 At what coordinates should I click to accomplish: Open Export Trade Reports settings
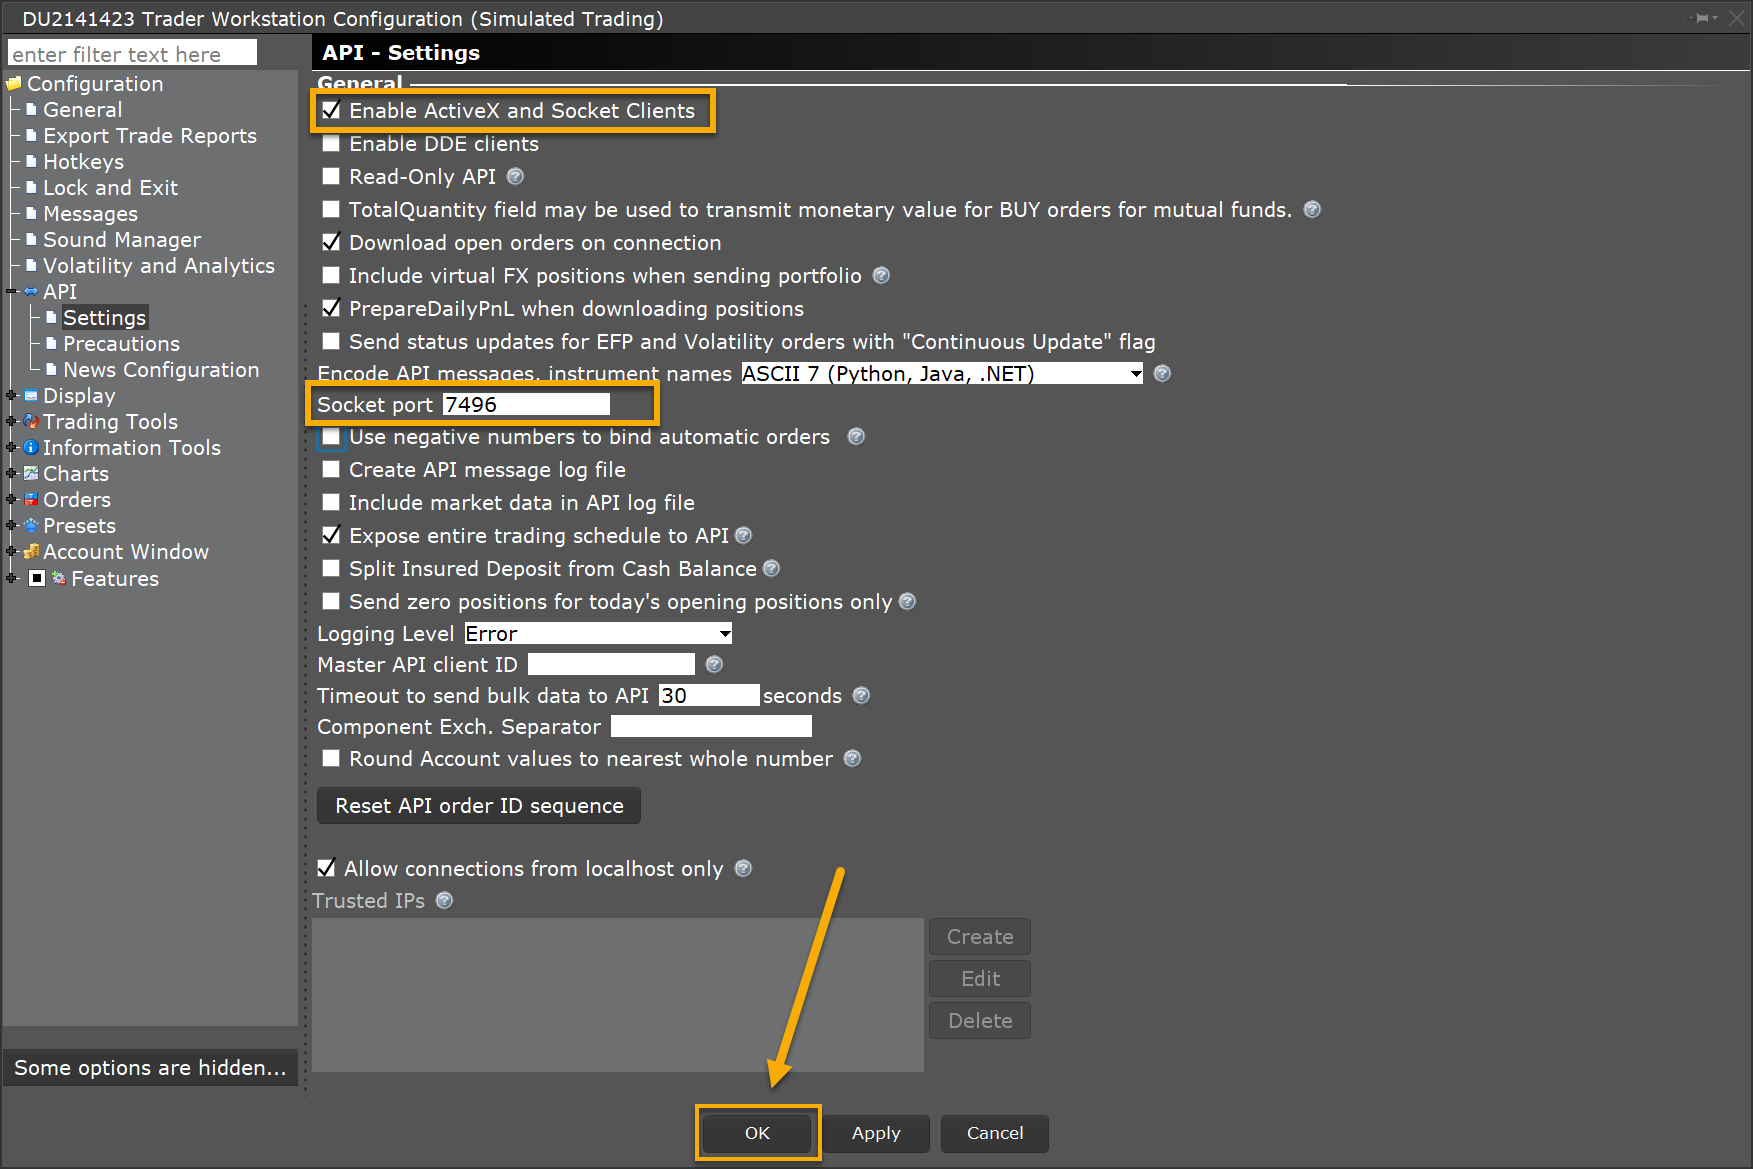pyautogui.click(x=150, y=135)
